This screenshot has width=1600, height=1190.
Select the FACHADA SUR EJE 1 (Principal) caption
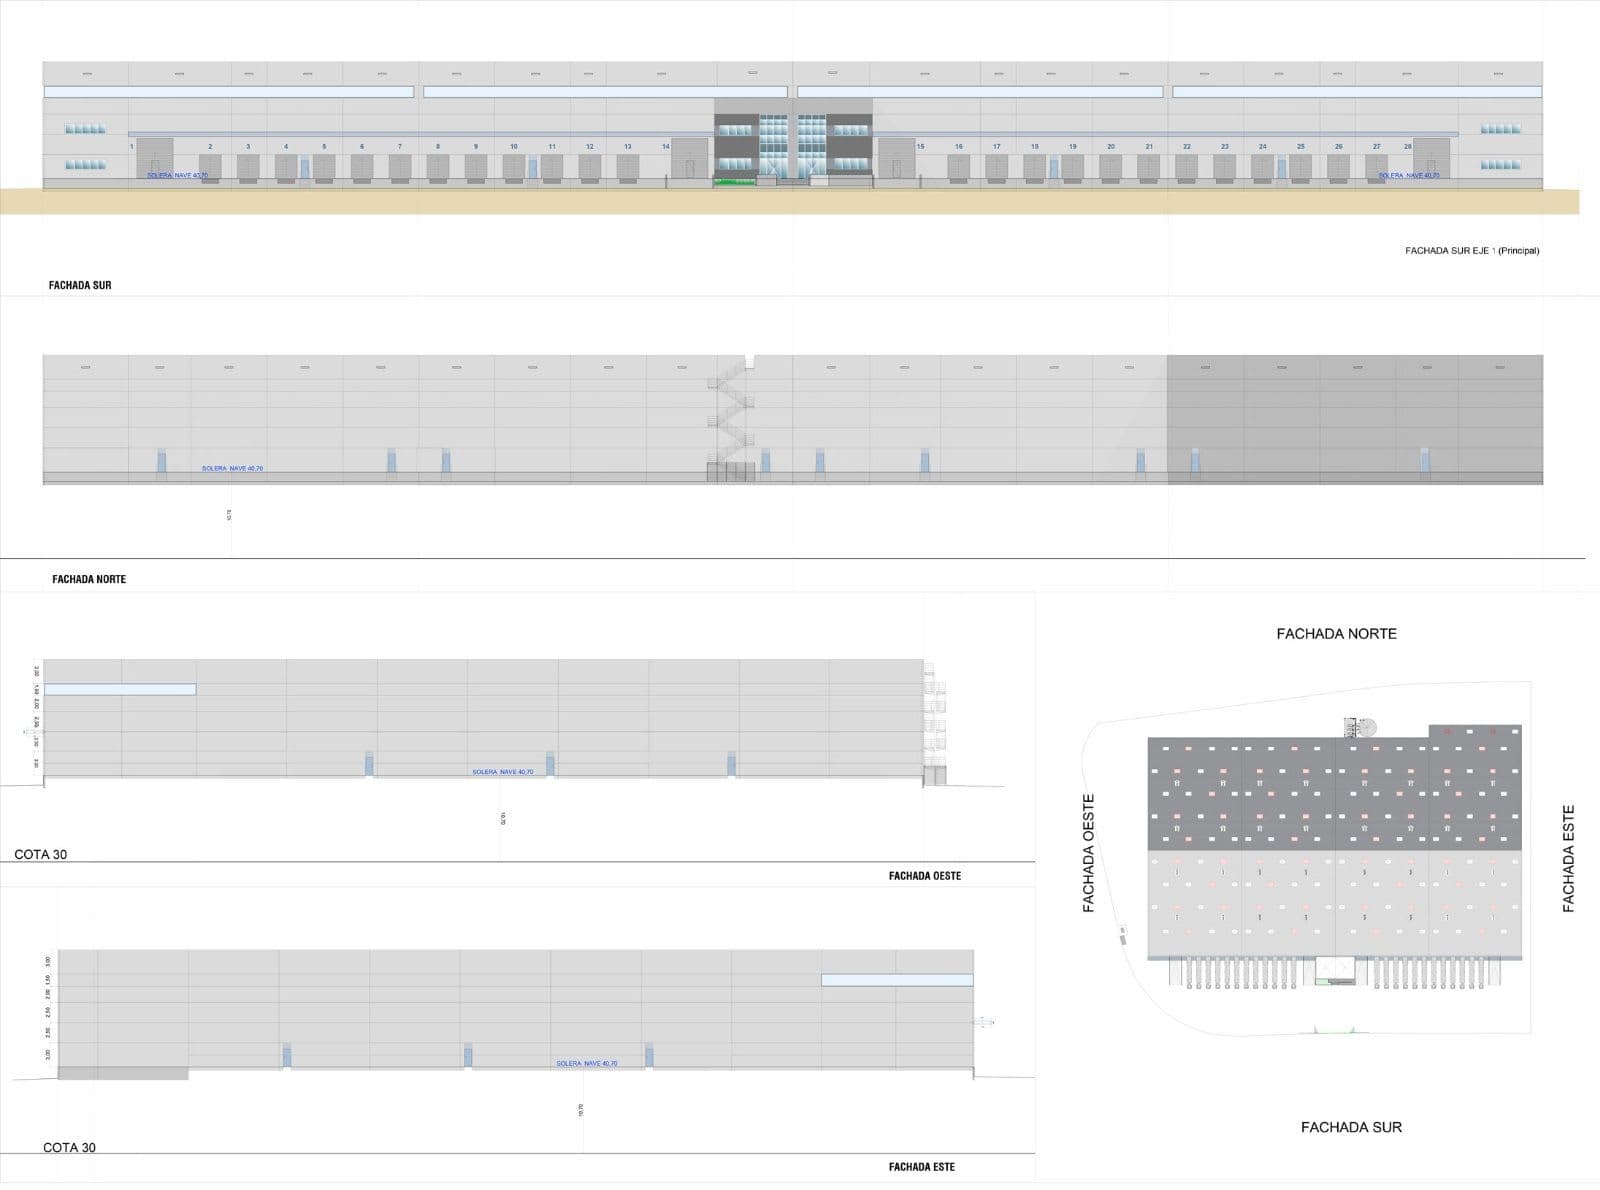pos(1472,251)
